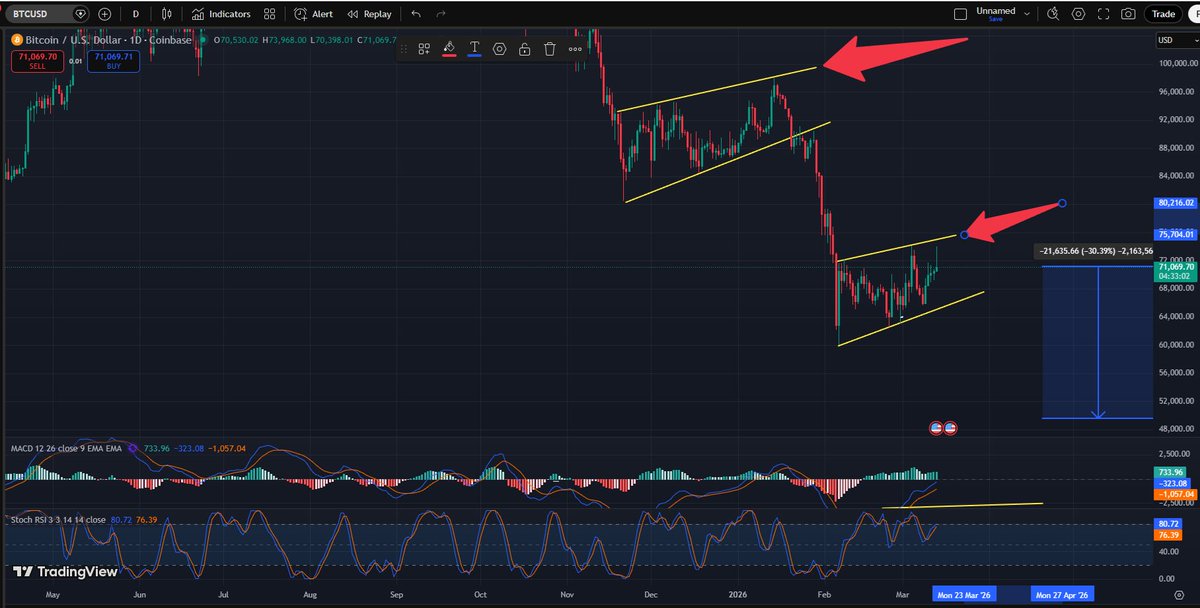This screenshot has width=1200, height=608.
Task: Click the 80,216.02 price axis label
Action: [x=1176, y=202]
